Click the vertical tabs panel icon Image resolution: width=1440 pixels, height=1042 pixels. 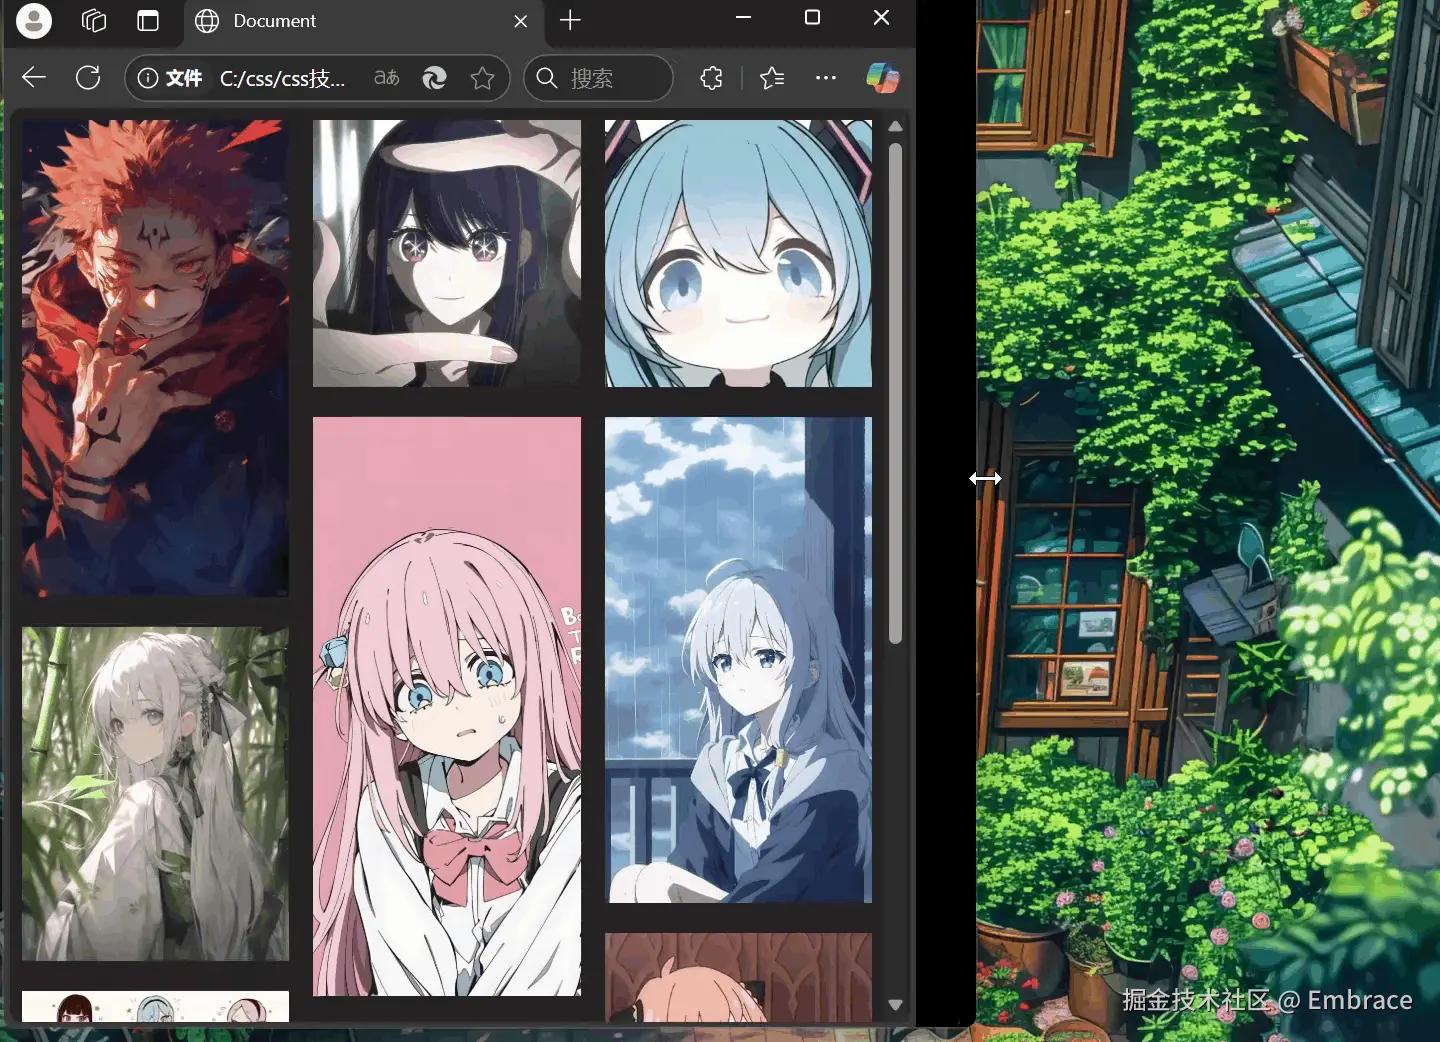[x=148, y=20]
